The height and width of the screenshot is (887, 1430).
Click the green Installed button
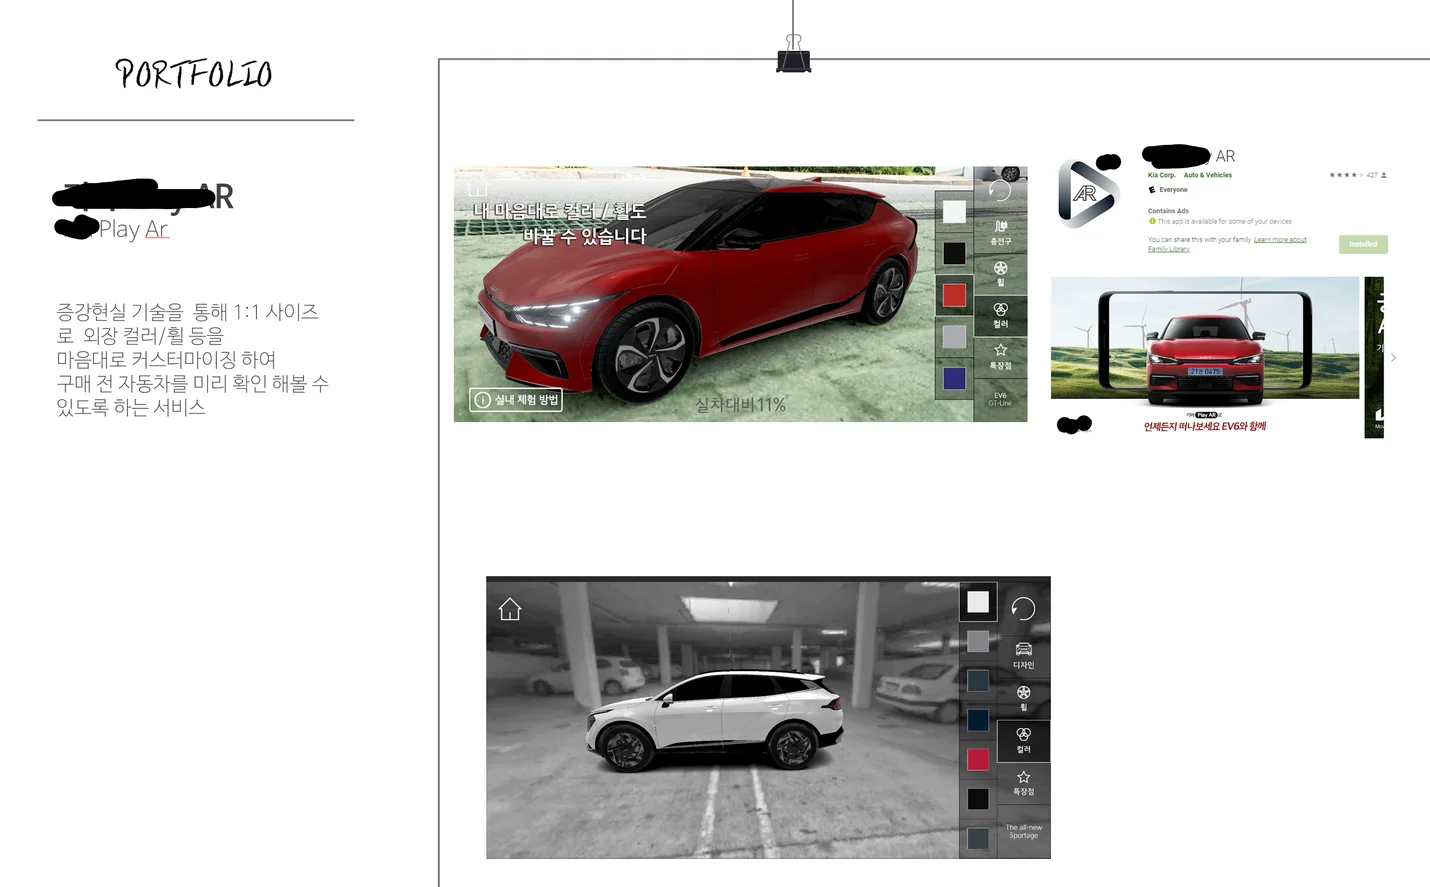[x=1362, y=244]
